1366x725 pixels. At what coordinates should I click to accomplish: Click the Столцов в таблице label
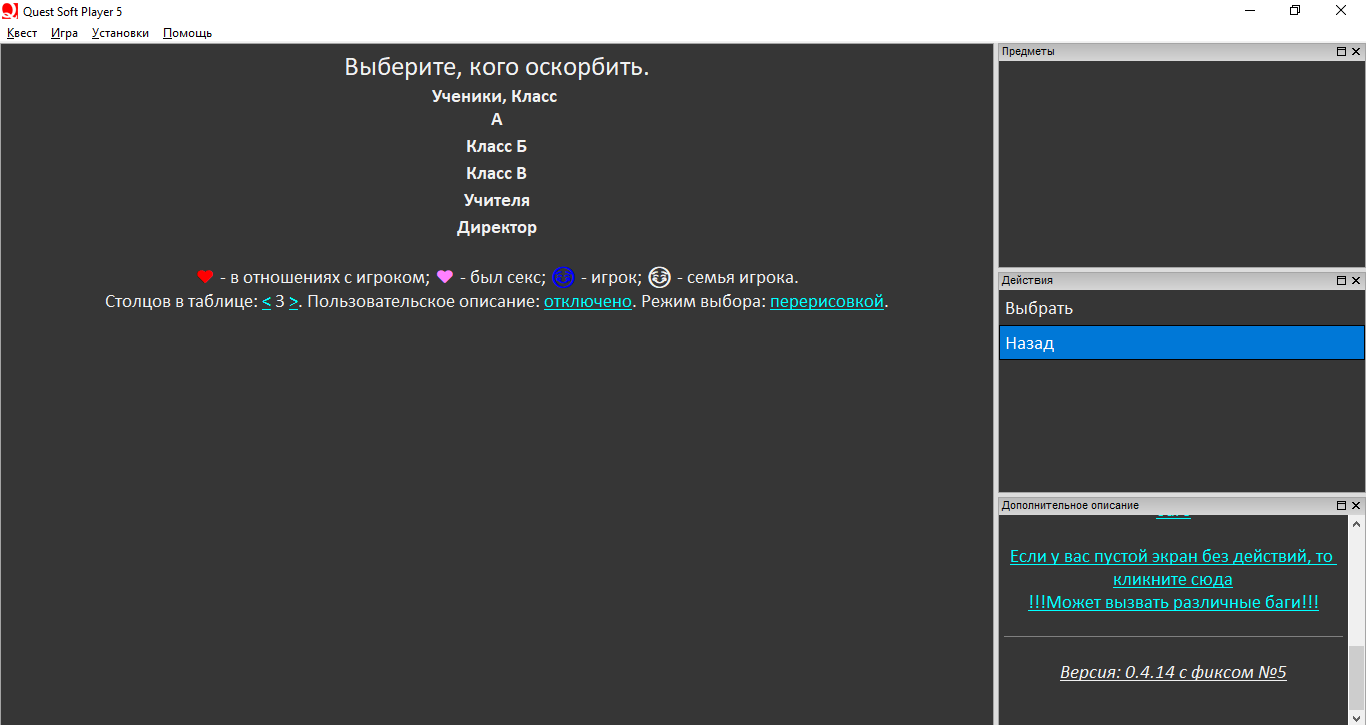point(181,301)
